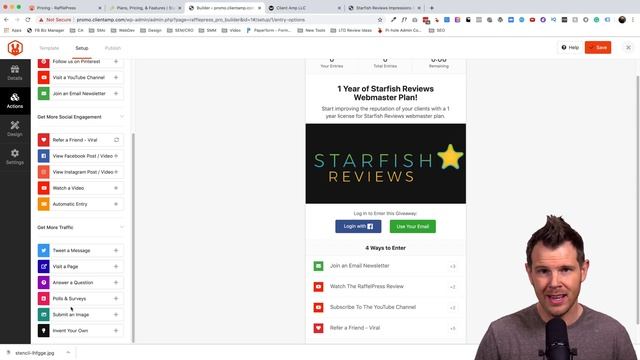The width and height of the screenshot is (640, 360).
Task: Open the Help button
Action: 570,47
